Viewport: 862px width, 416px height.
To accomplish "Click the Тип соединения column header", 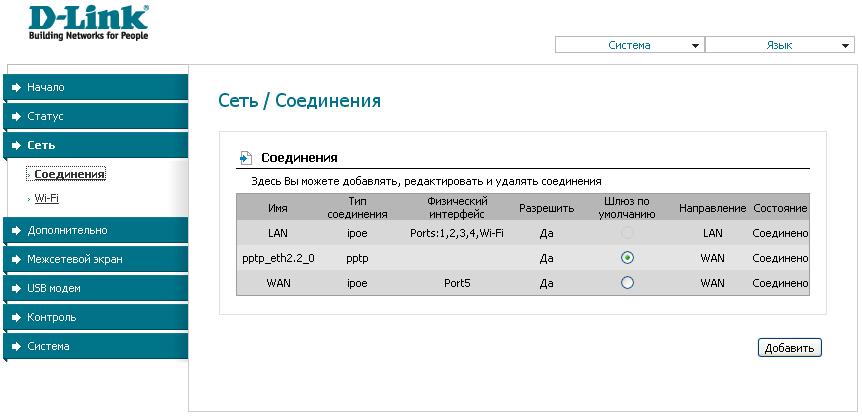I will 357,208.
